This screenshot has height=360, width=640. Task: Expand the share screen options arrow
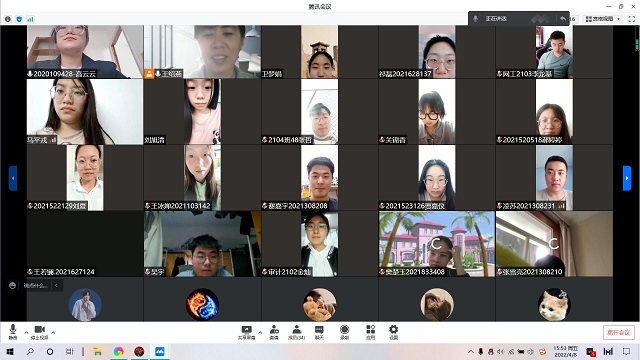pyautogui.click(x=260, y=333)
